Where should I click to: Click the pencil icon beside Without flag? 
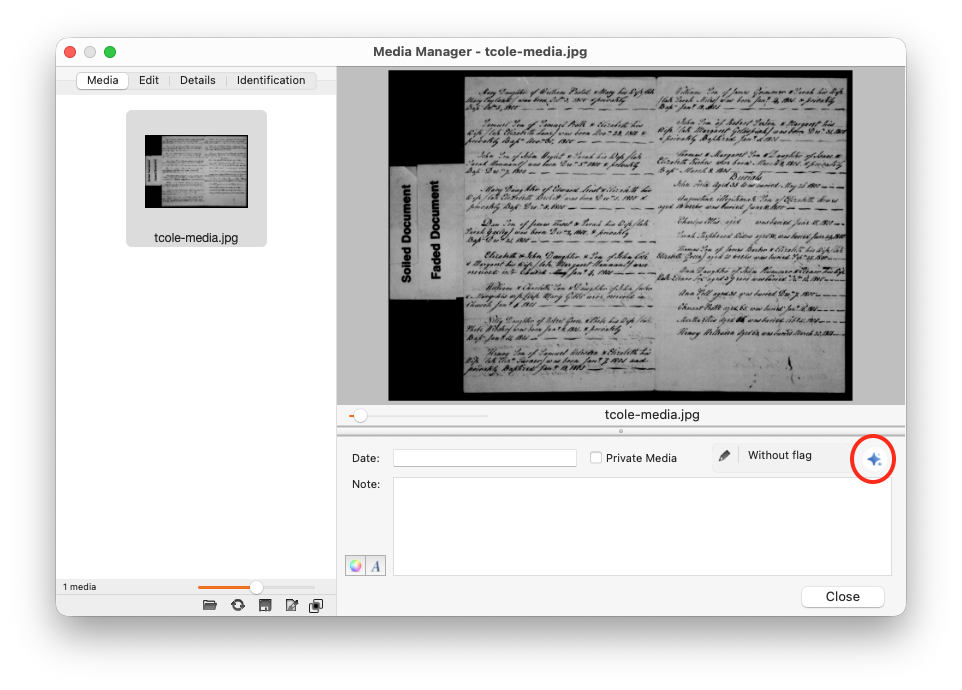pyautogui.click(x=725, y=456)
